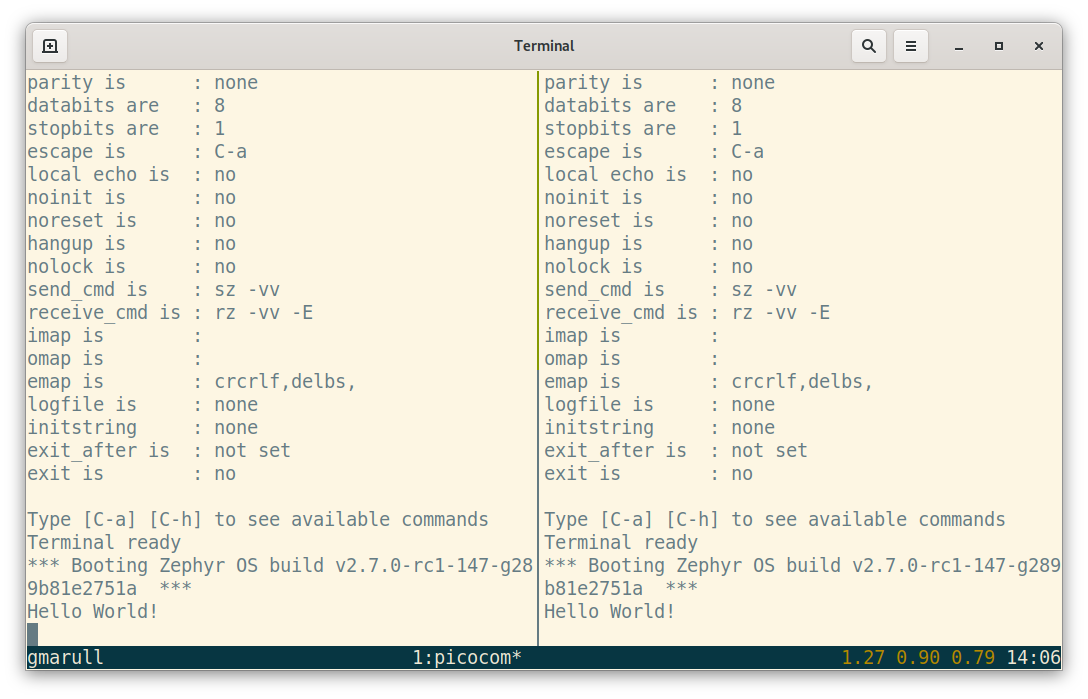Image resolution: width=1088 pixels, height=699 pixels.
Task: Click the send_cmd line in the left pane
Action: pyautogui.click(x=150, y=289)
